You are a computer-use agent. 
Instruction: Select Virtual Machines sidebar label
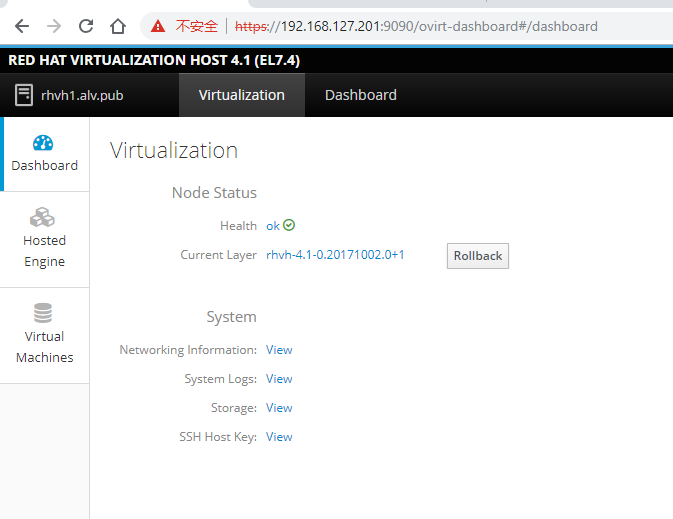pyautogui.click(x=45, y=347)
